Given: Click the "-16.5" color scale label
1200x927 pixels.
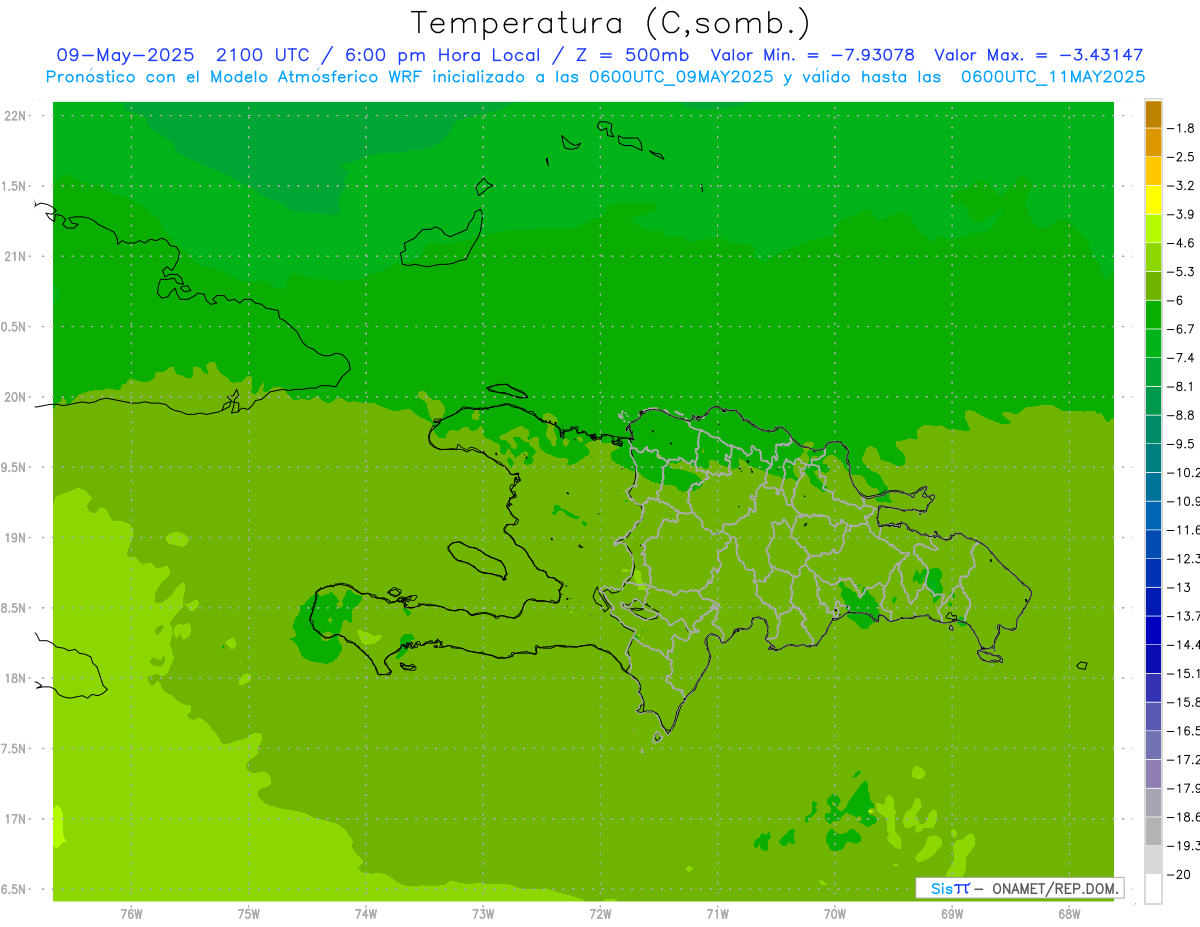Looking at the screenshot, I should point(1183,731).
